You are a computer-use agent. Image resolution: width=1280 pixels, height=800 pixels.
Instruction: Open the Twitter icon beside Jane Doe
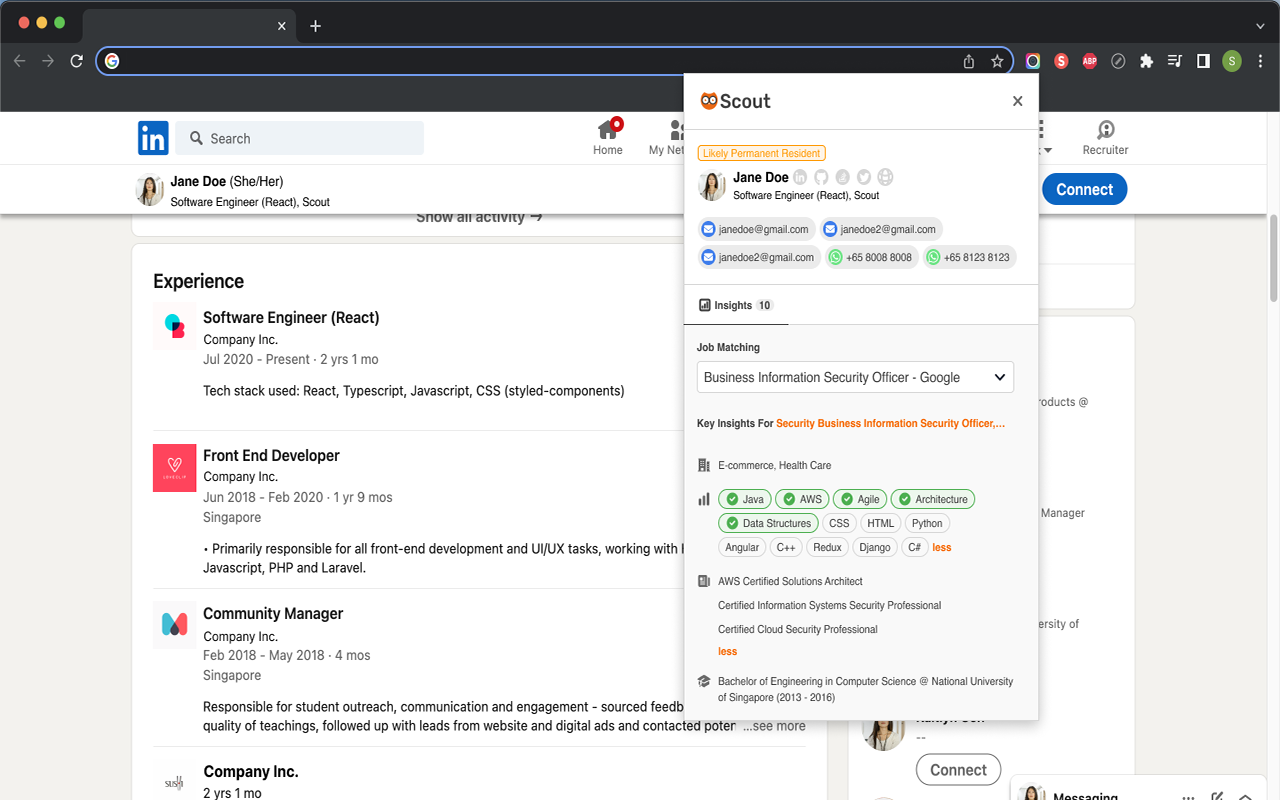click(864, 178)
